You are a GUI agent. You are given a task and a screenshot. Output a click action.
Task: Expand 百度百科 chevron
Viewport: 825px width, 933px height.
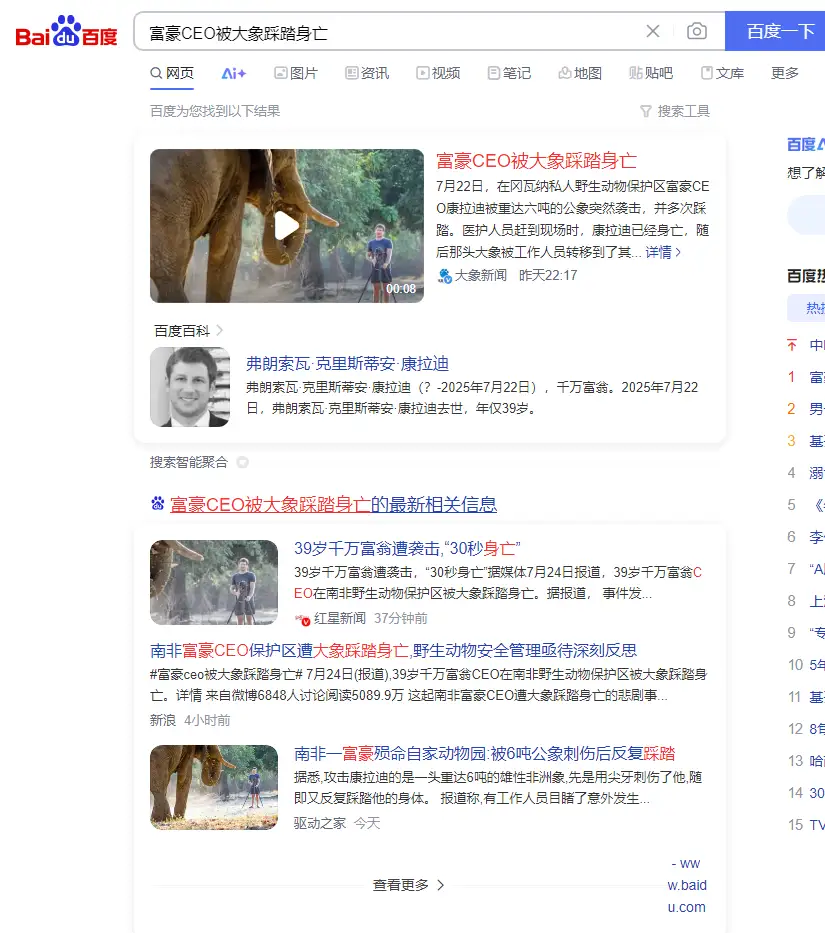[x=220, y=330]
